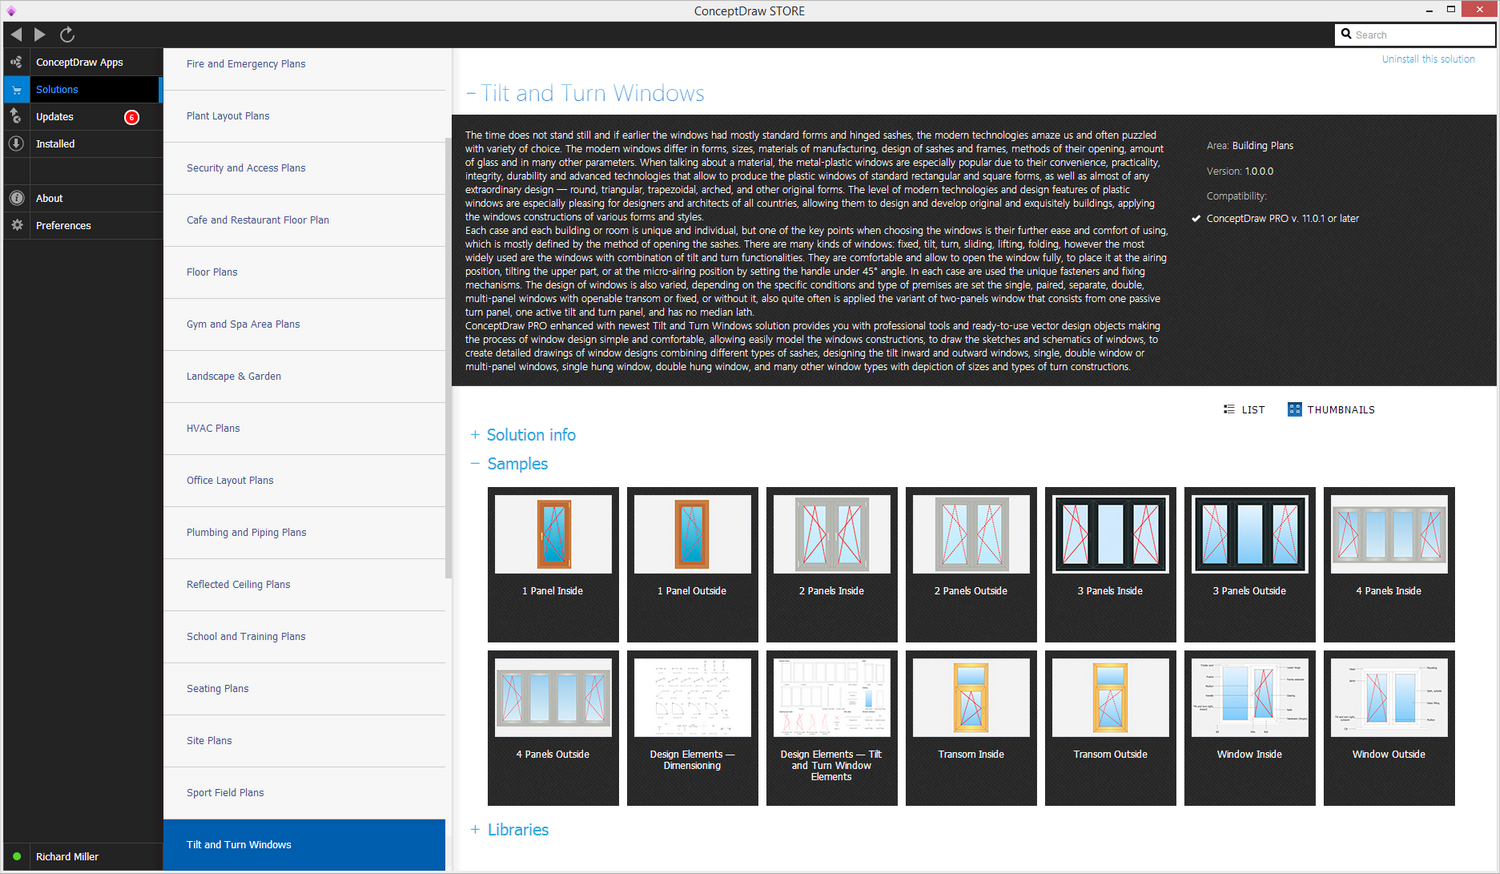Screen dimensions: 1500x874
Task: Click the forward navigation arrow
Action: point(40,34)
